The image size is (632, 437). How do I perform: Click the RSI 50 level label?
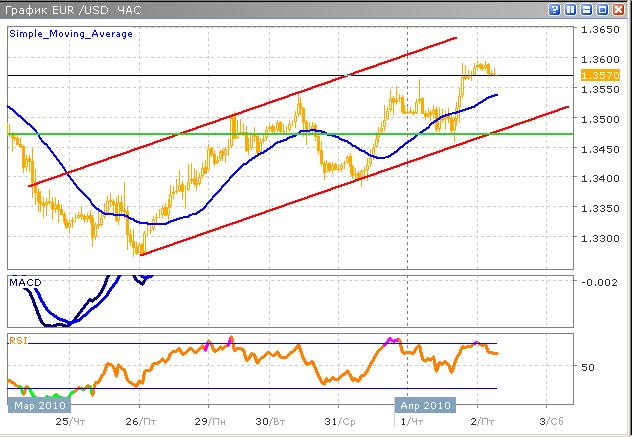click(x=588, y=367)
